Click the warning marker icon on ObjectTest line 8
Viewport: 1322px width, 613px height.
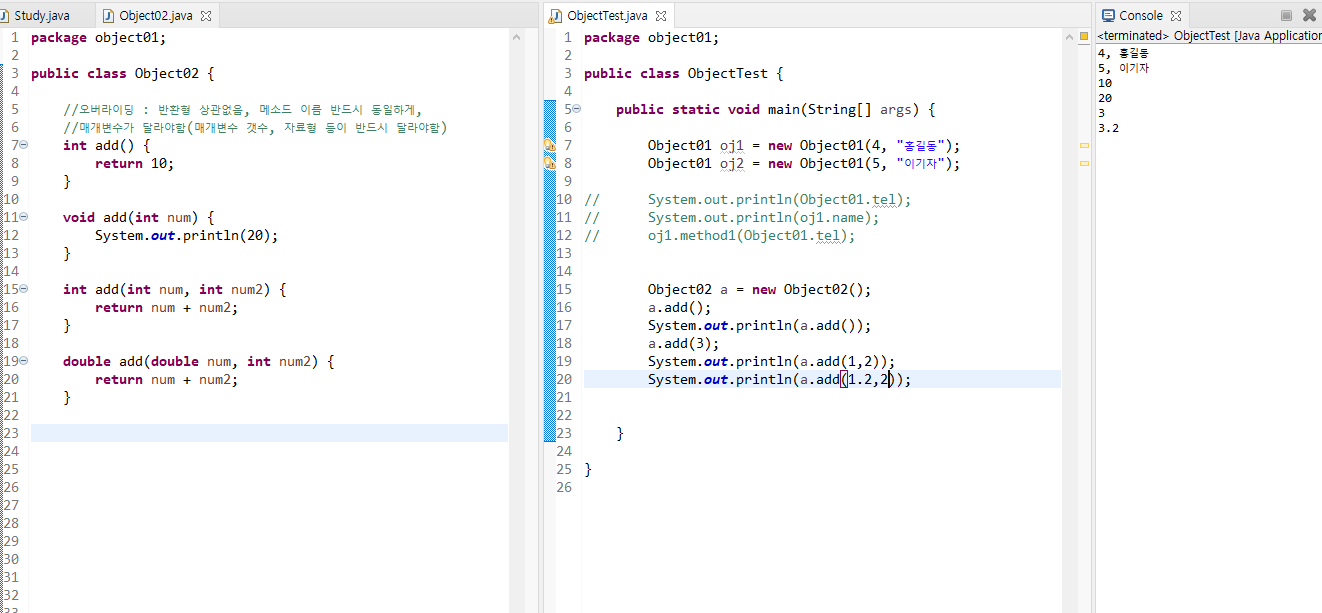(x=549, y=163)
